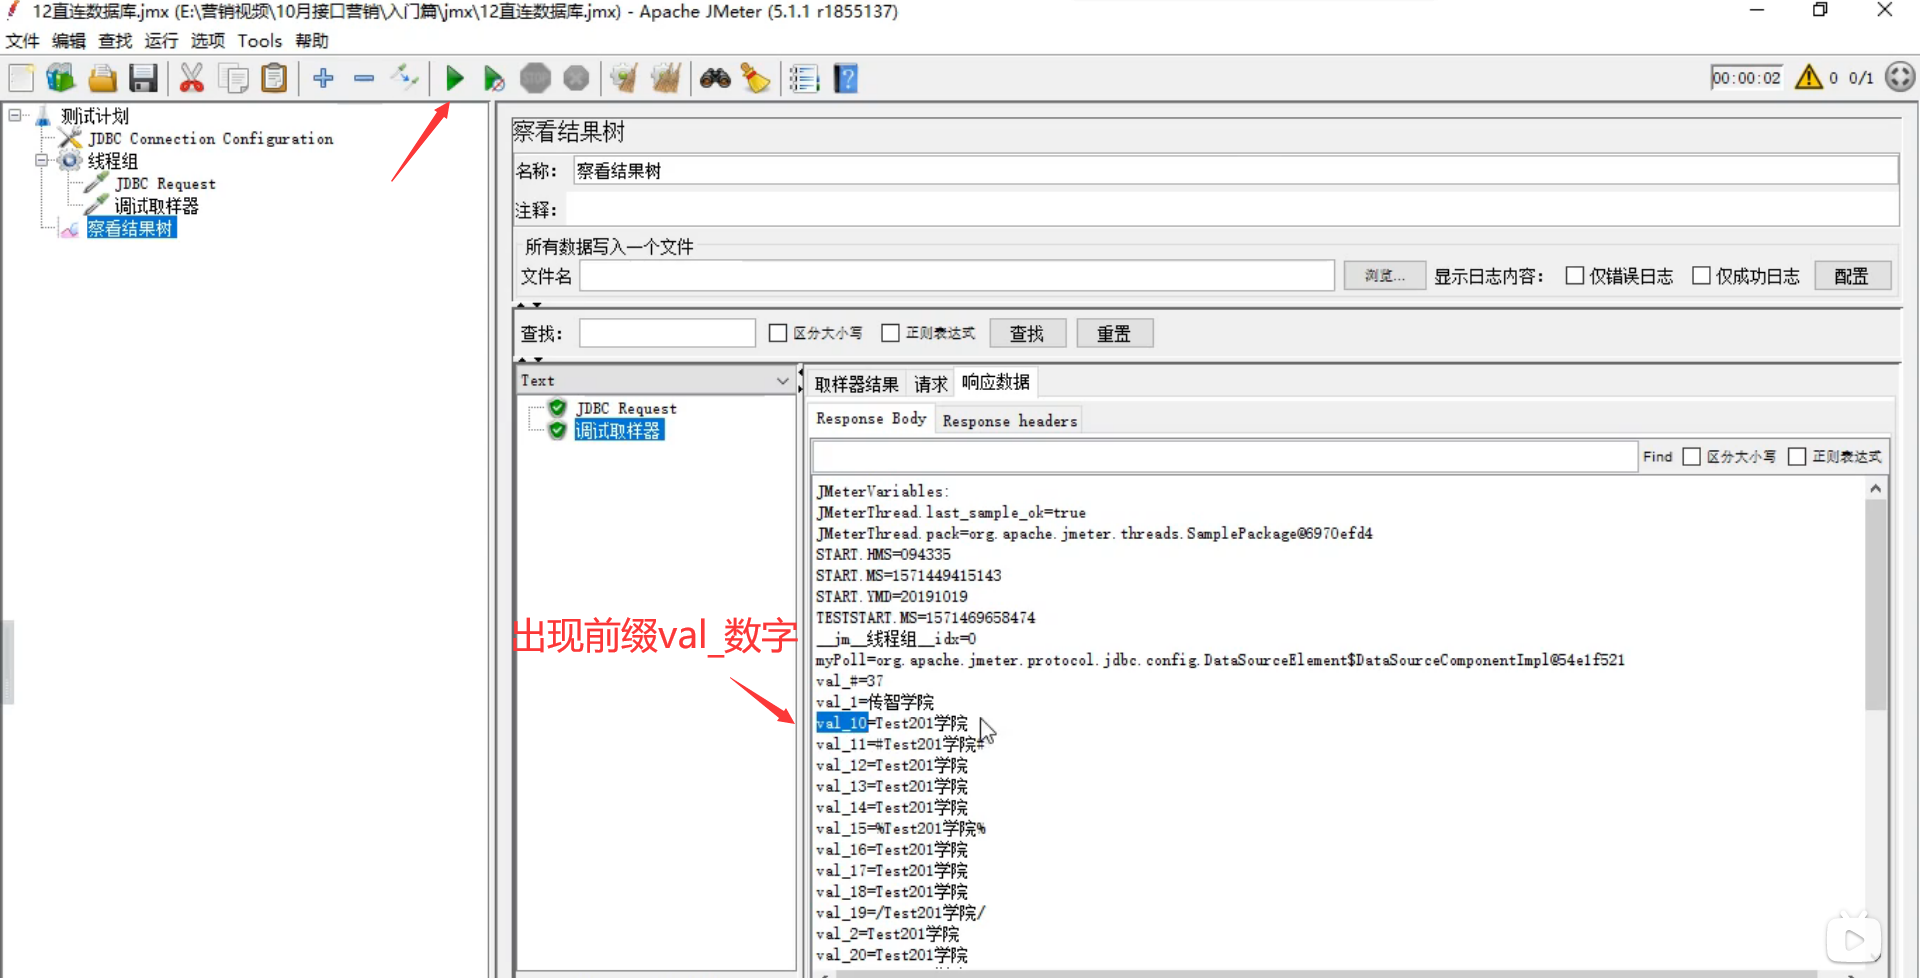1920x978 pixels.
Task: Switch to the 响应数据 tab
Action: coord(995,382)
